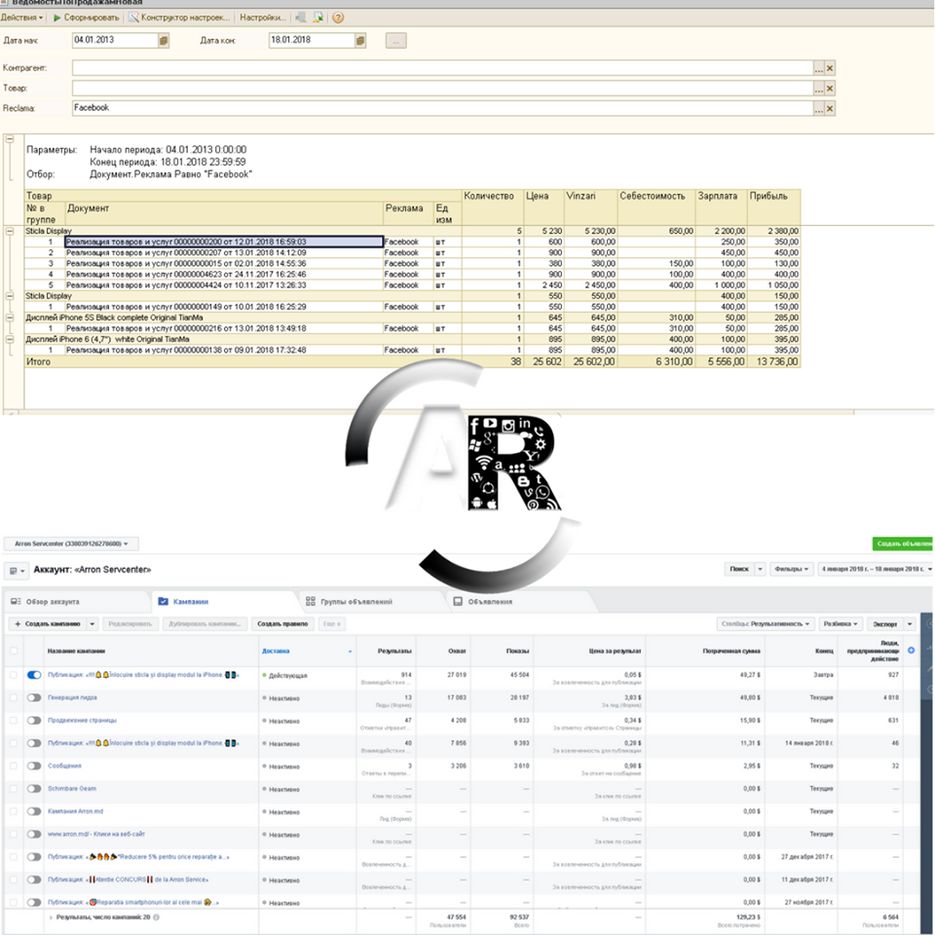This screenshot has height=935, width=935.
Task: Open account view dropdown beside Аккаунт title
Action: point(16,571)
